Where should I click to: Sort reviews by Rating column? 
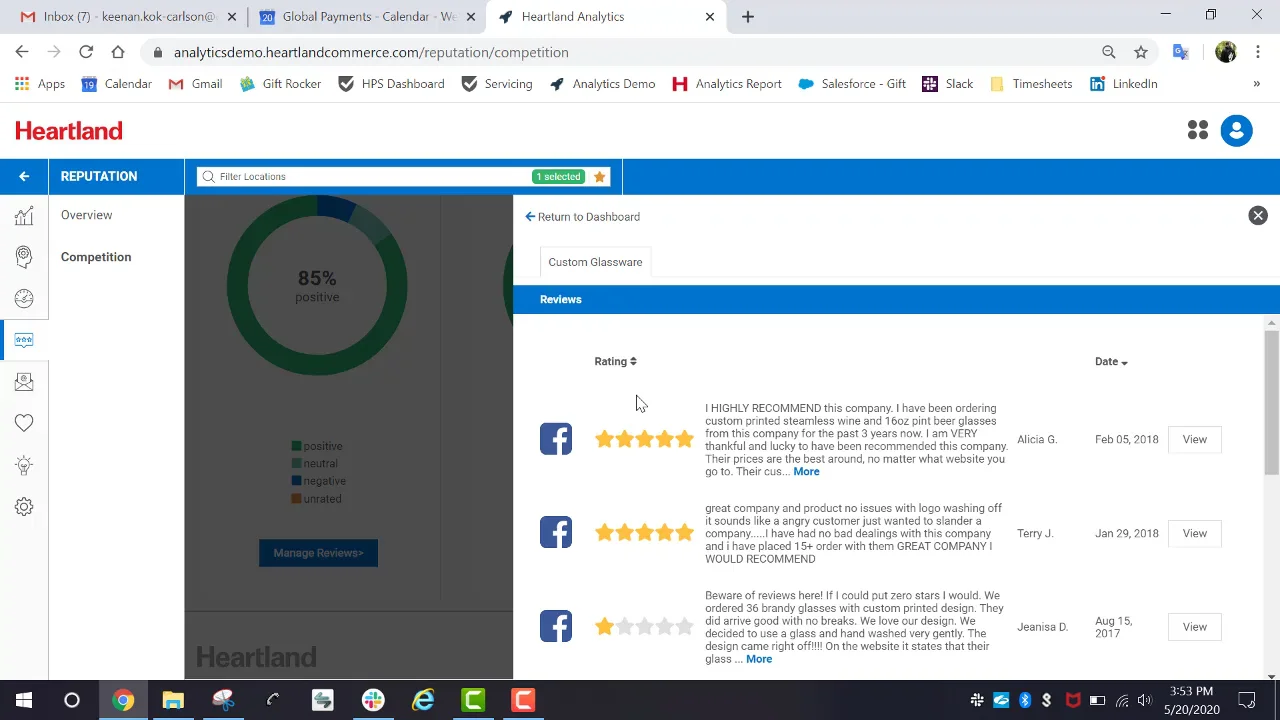point(615,361)
